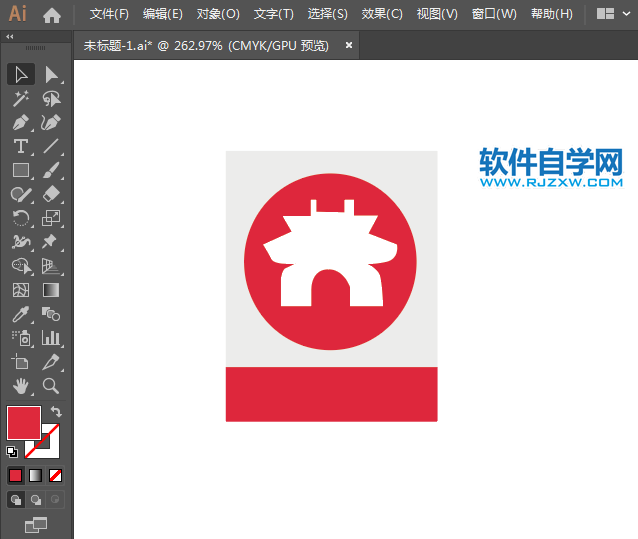Viewport: 638px width, 539px height.
Task: Open the 文字(T) menu
Action: click(273, 14)
